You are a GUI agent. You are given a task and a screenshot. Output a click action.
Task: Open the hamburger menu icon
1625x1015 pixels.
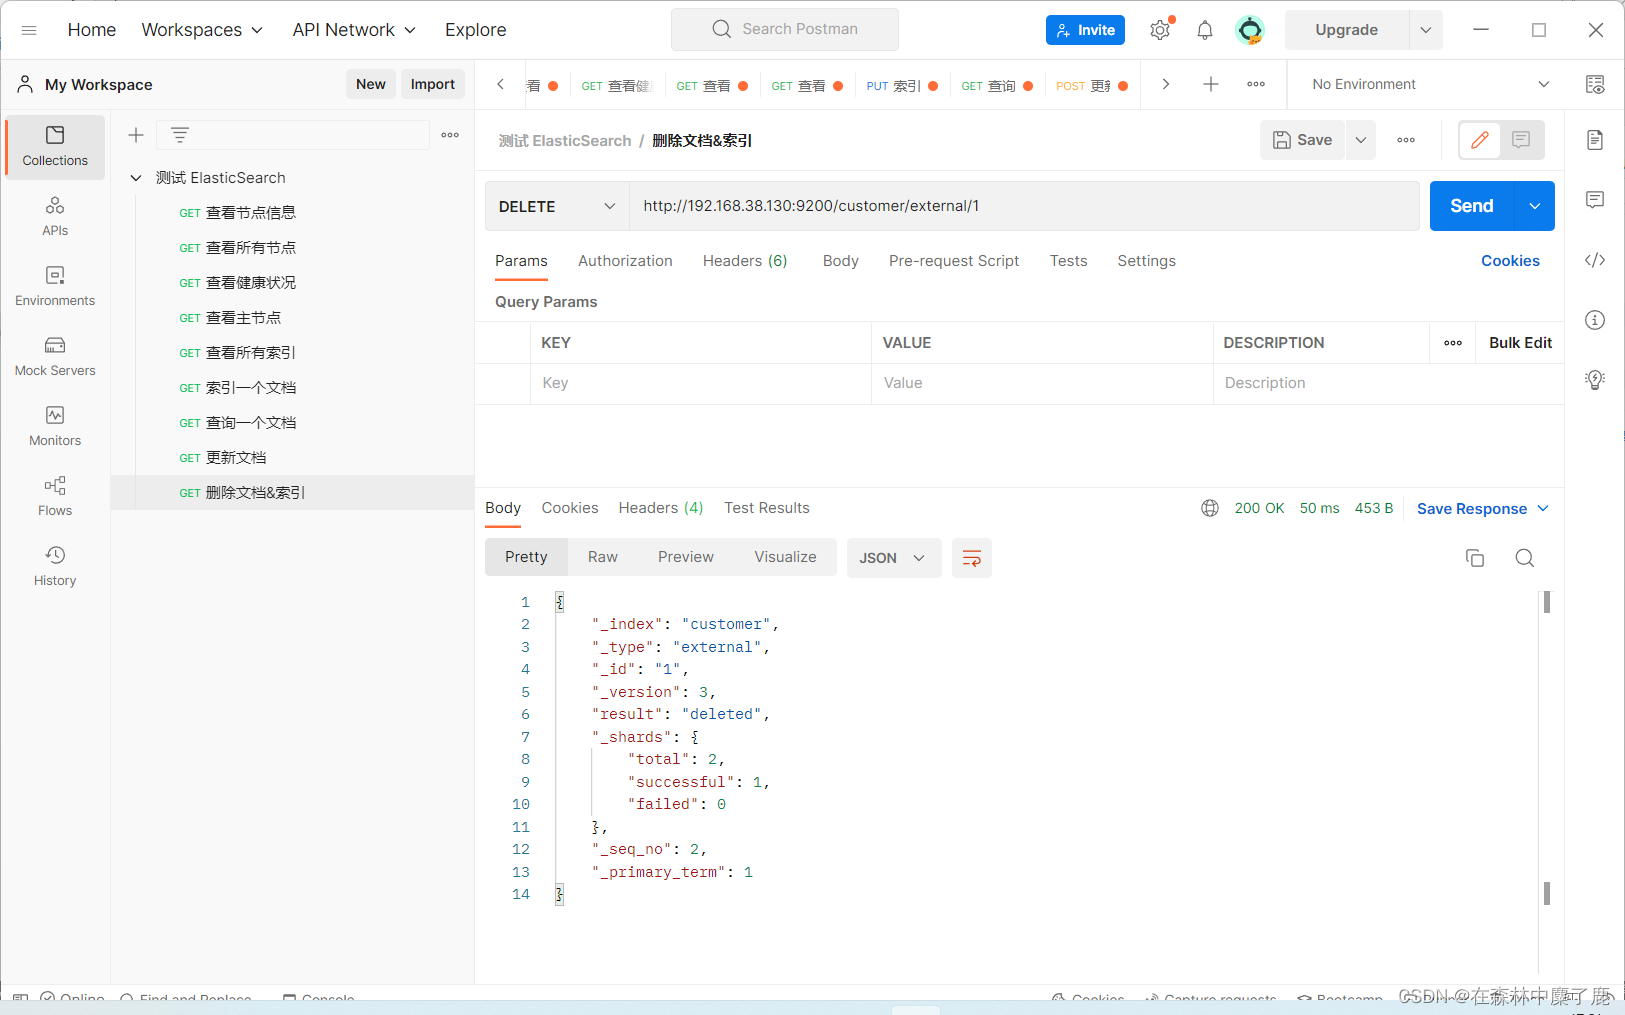[29, 30]
